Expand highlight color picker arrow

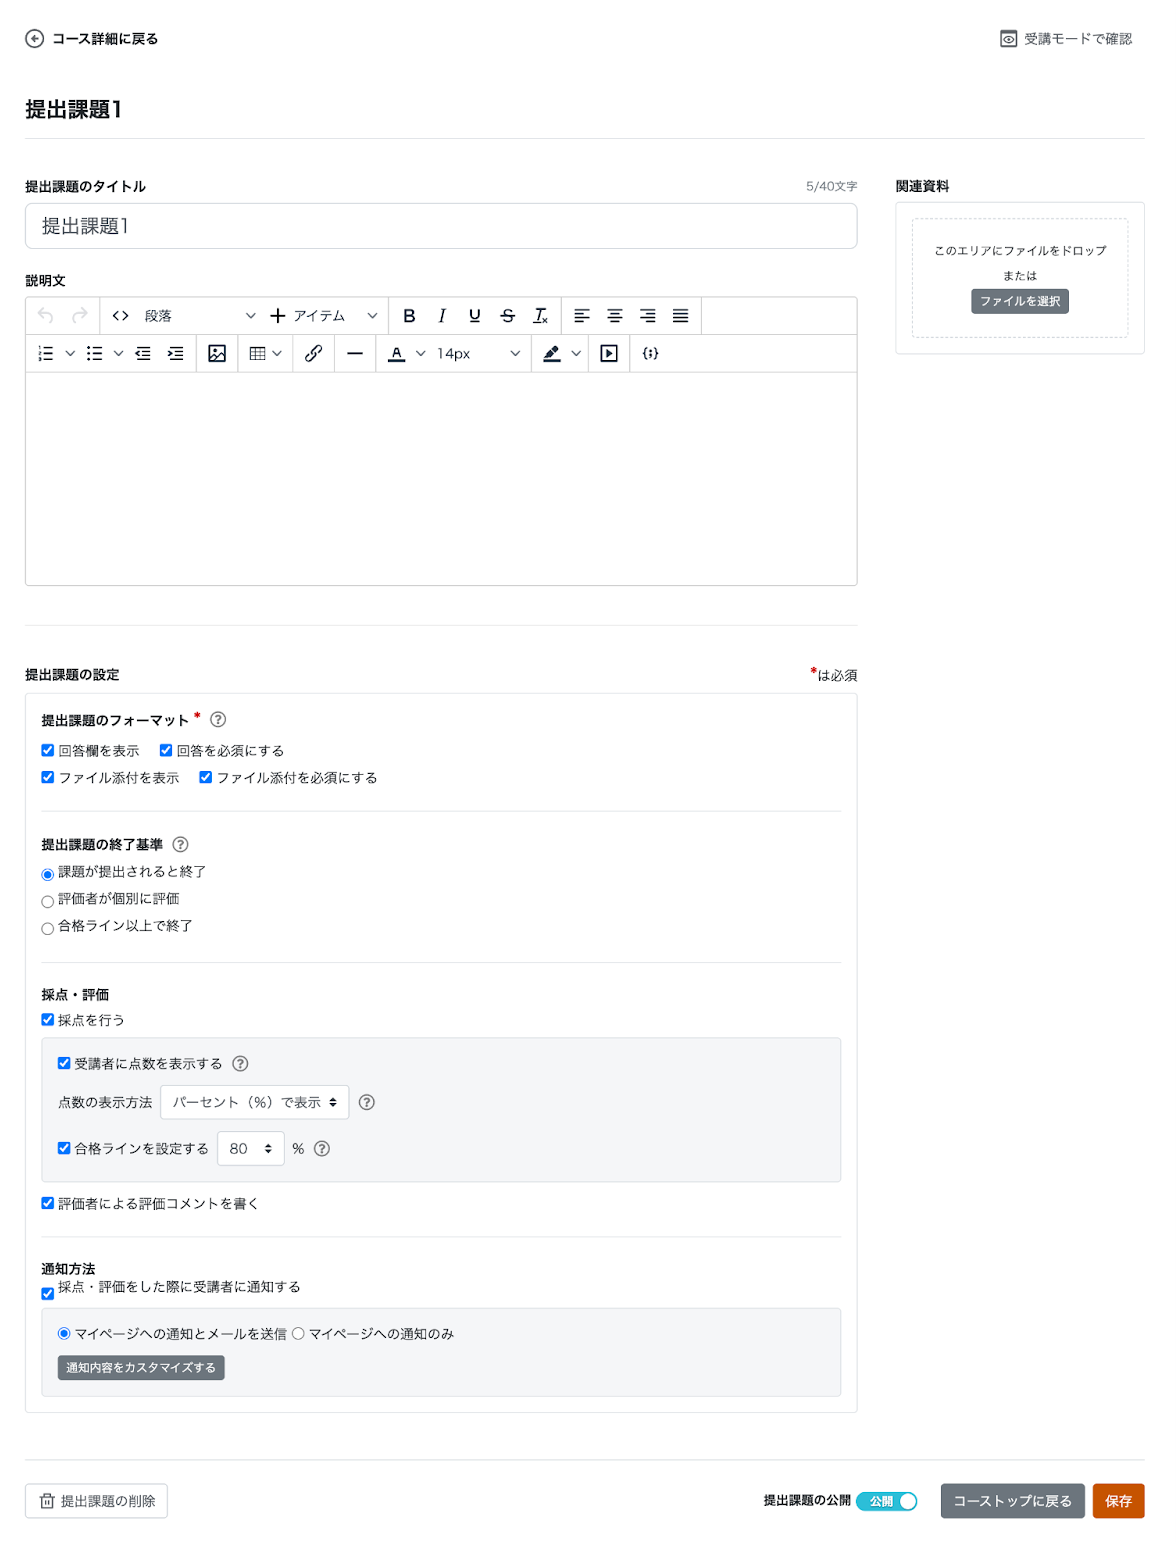coord(576,354)
